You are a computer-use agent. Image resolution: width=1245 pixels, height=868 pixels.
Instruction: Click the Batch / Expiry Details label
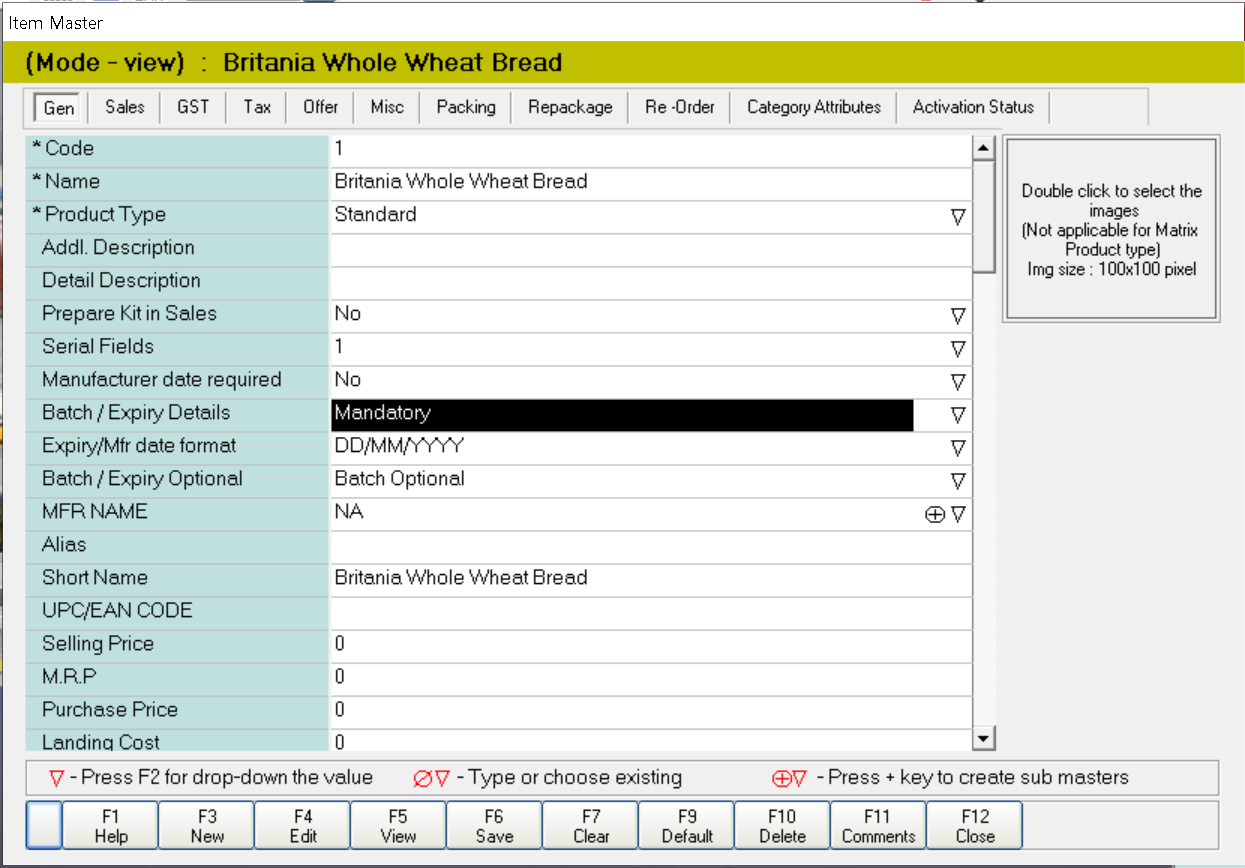click(136, 413)
